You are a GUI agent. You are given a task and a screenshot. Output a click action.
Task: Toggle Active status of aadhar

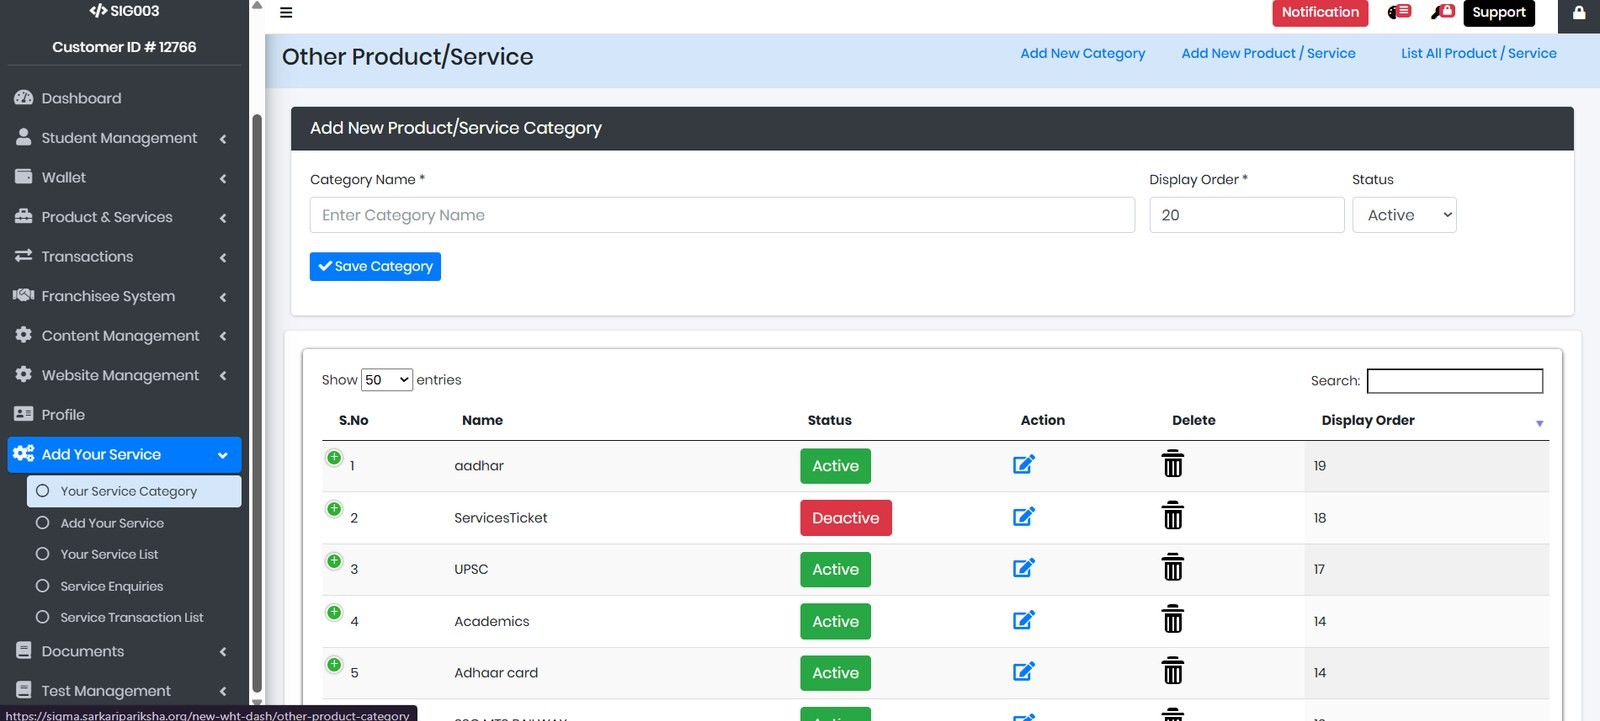tap(835, 466)
